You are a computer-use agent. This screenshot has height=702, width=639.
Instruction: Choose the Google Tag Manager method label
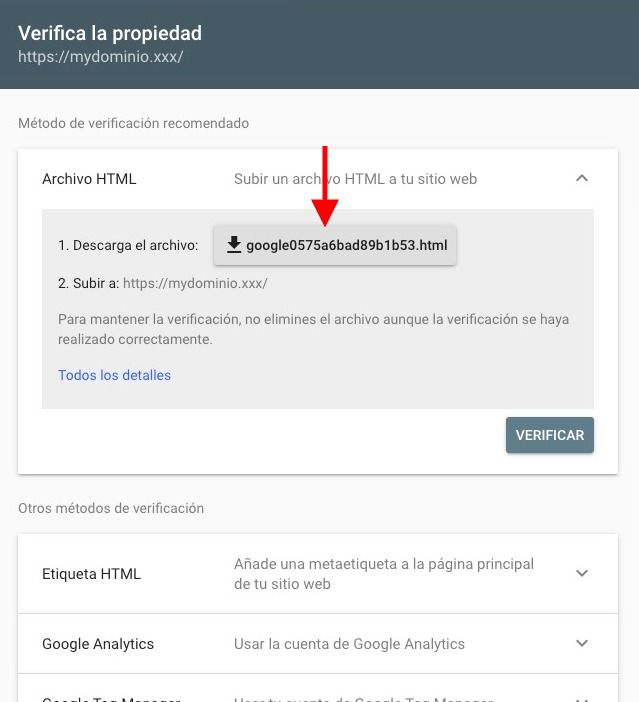coord(111,699)
